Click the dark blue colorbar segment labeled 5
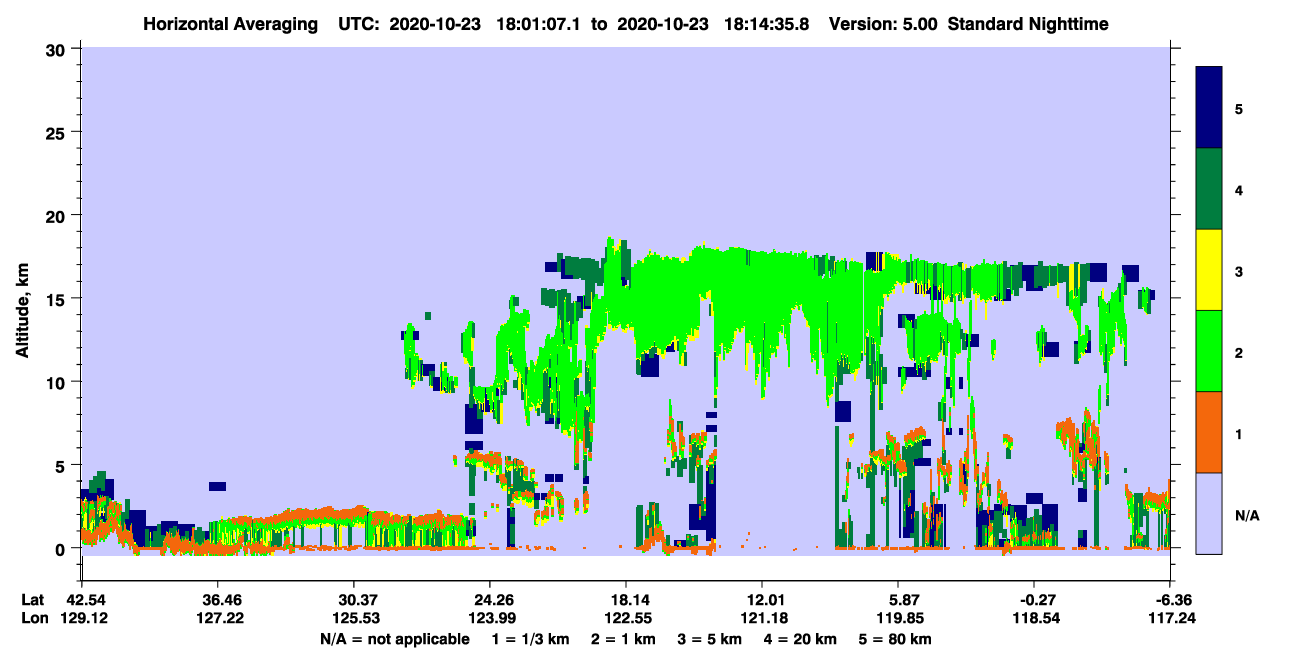Viewport: 1300px width, 667px height. pos(1209,108)
